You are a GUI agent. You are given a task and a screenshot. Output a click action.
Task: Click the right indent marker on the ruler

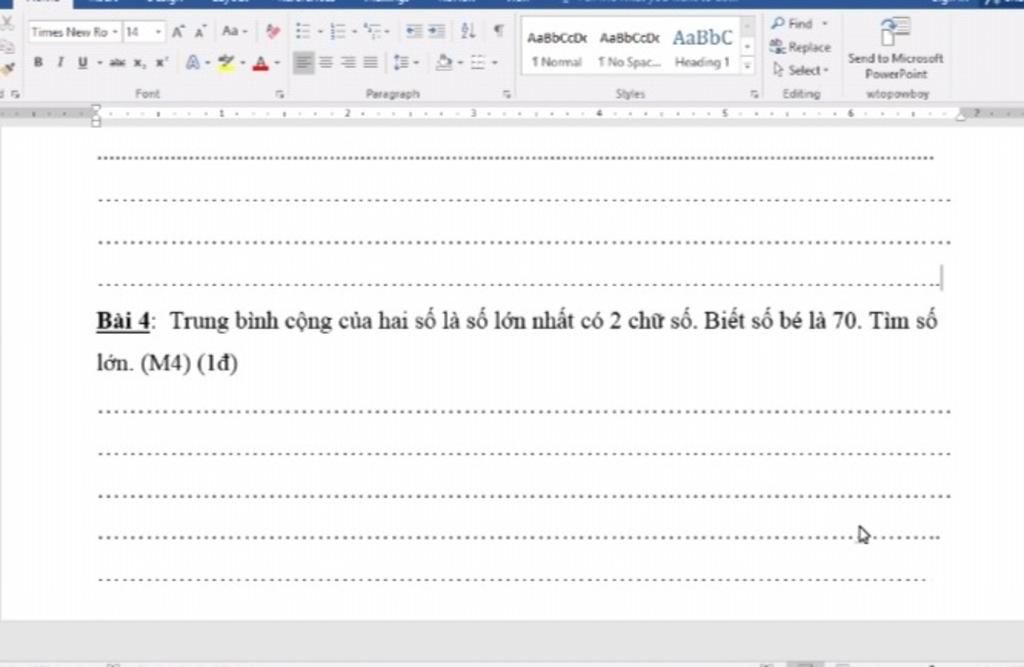[961, 116]
